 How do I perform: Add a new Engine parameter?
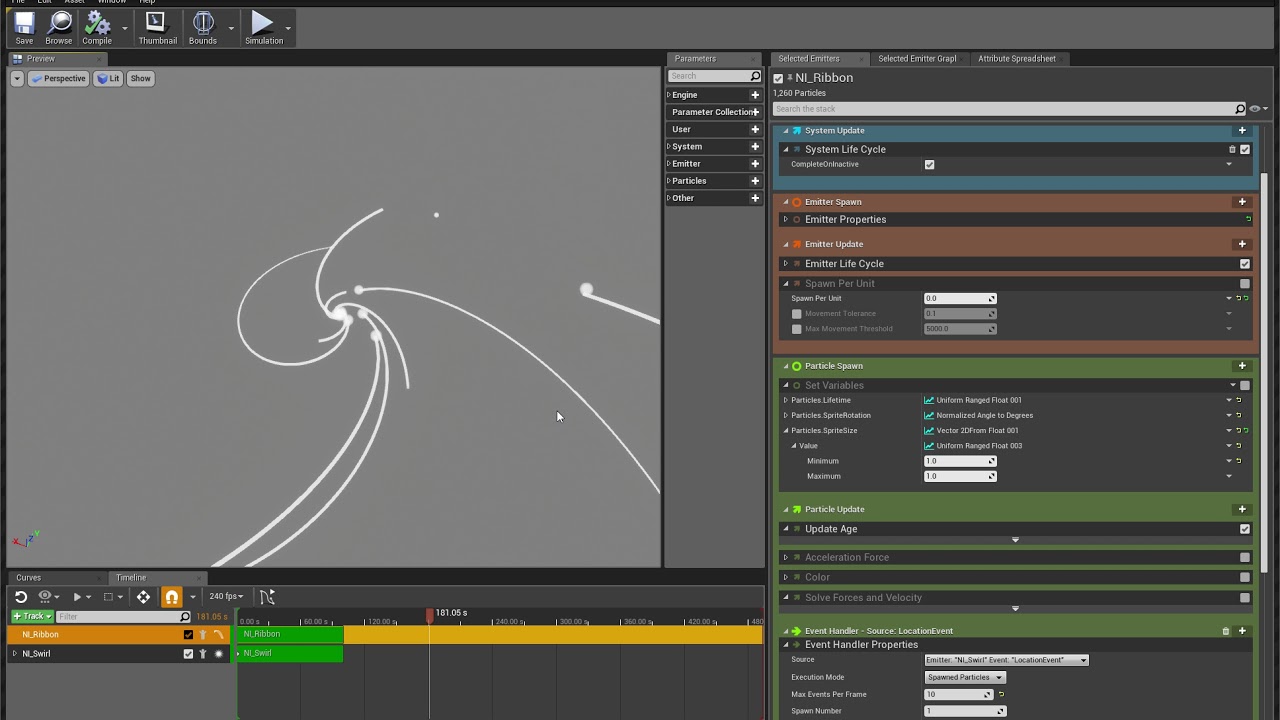(755, 95)
